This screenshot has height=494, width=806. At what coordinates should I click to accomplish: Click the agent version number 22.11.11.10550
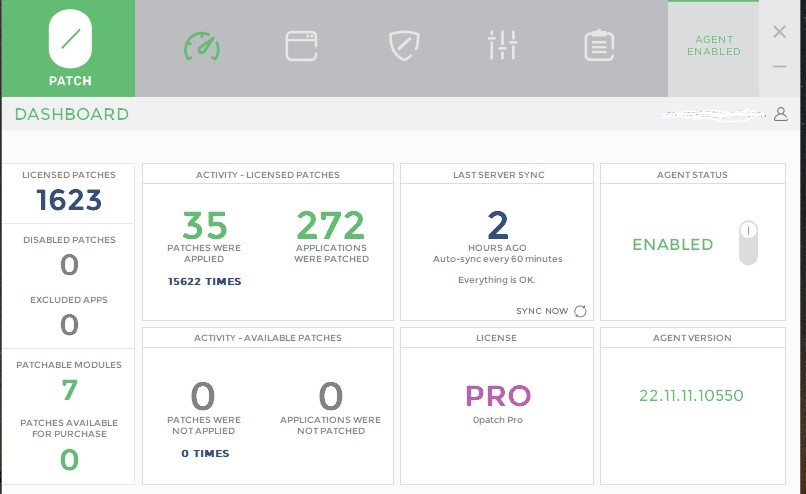pos(691,395)
